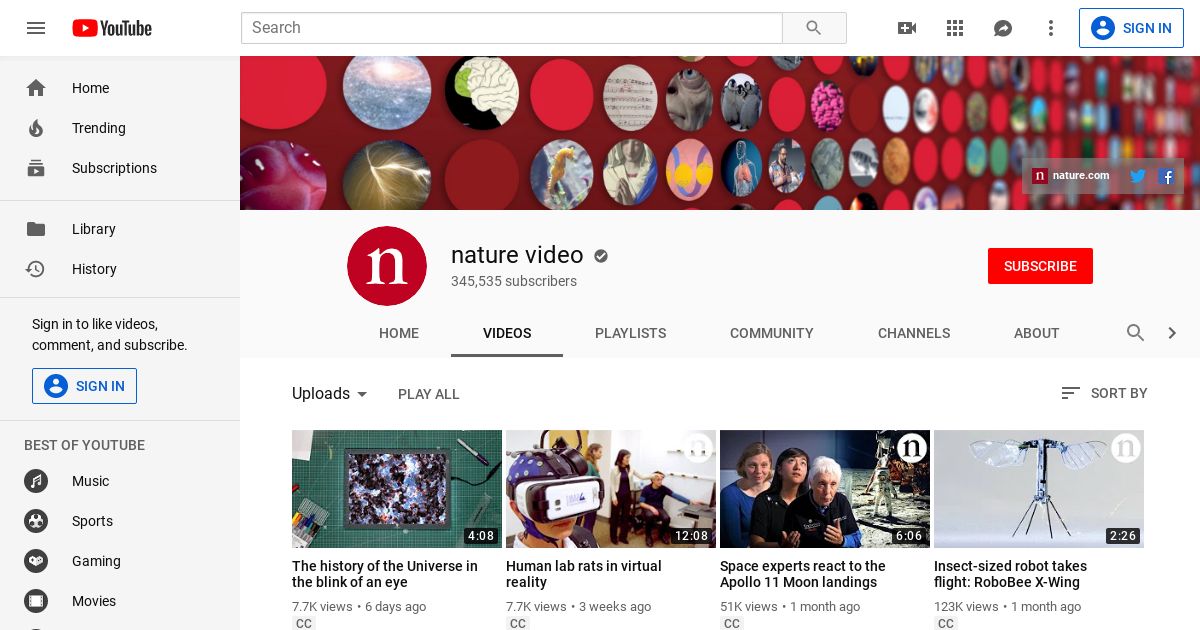Click the History clock icon
Screen dimensions: 1200x630
coord(36,269)
